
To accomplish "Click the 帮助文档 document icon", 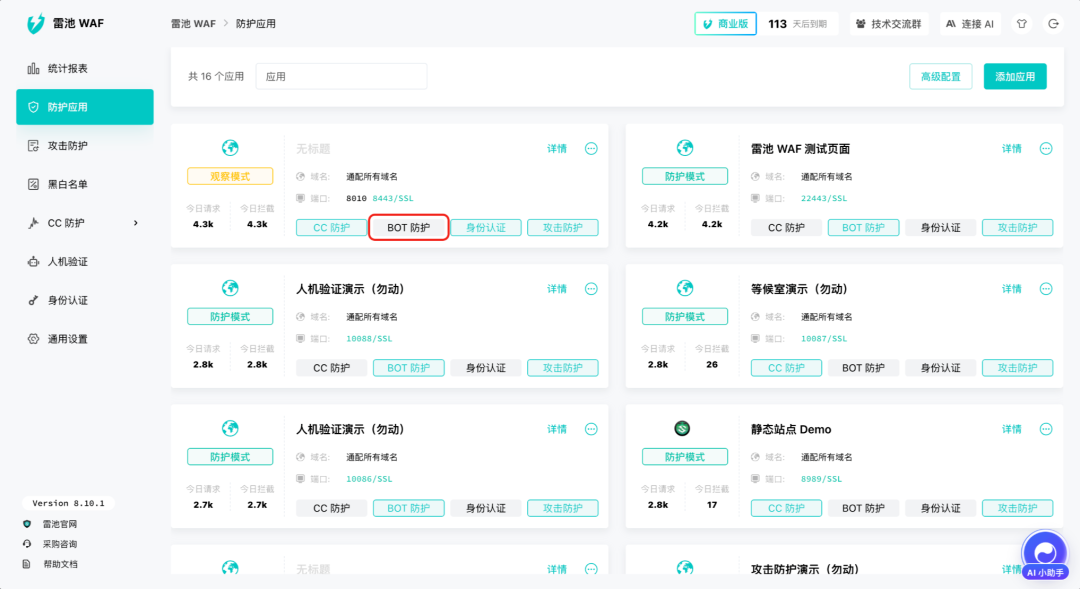I will click(x=27, y=564).
